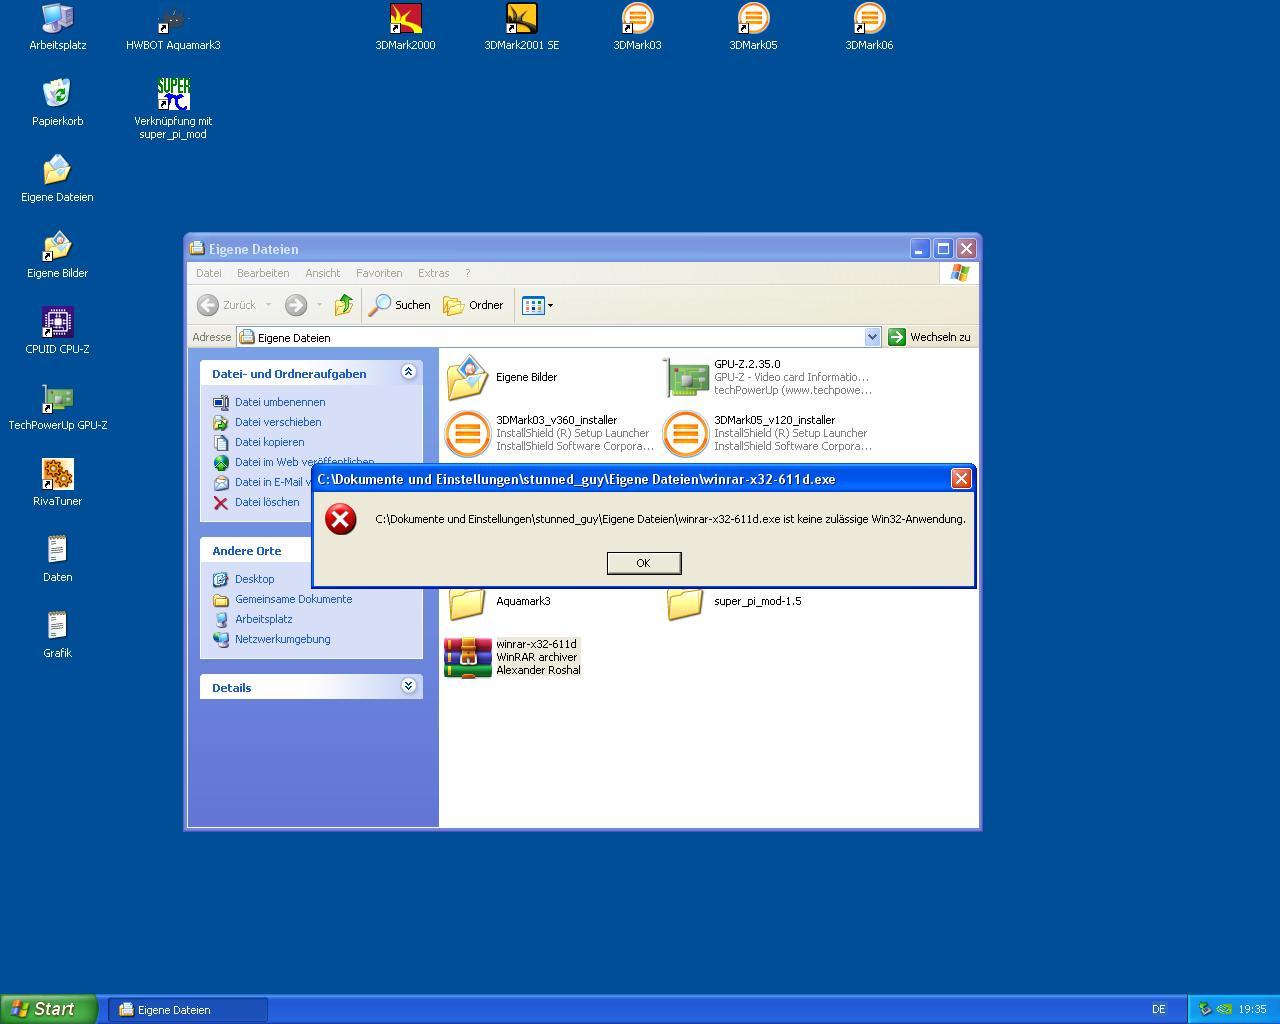Collapse the Datei- und Ordneraufgaben panel
The width and height of the screenshot is (1280, 1024).
pos(408,372)
